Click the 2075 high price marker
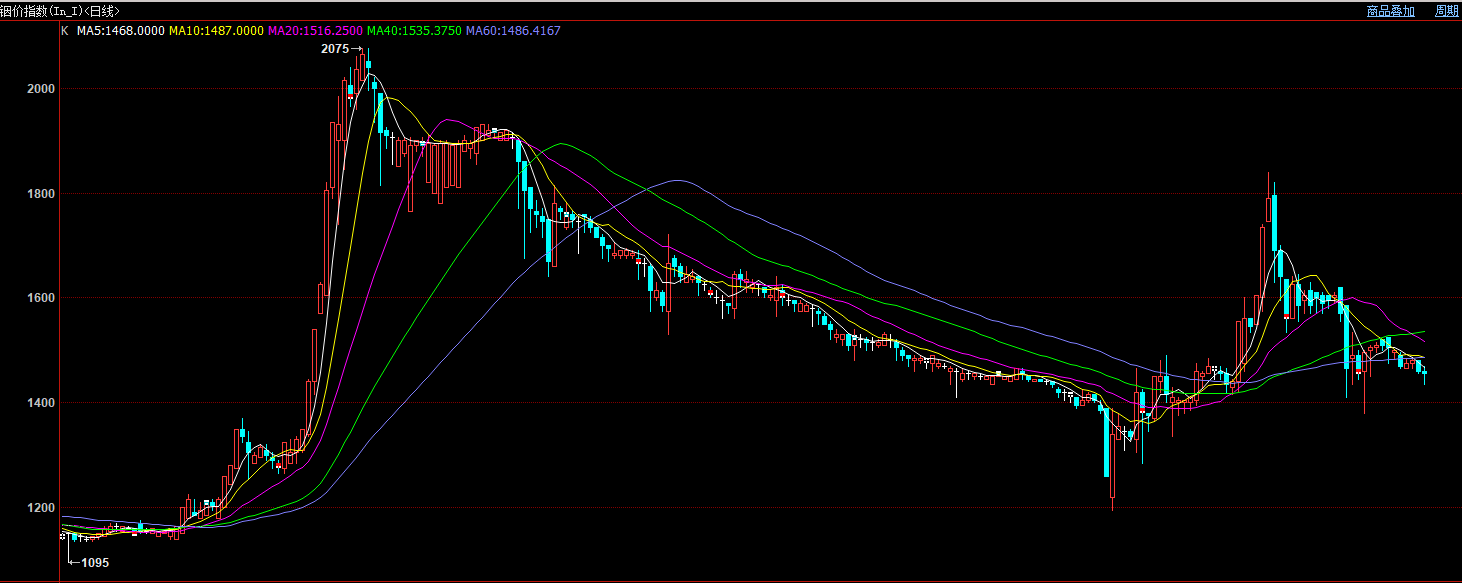Screen dimensions: 1462x583 click(335, 48)
